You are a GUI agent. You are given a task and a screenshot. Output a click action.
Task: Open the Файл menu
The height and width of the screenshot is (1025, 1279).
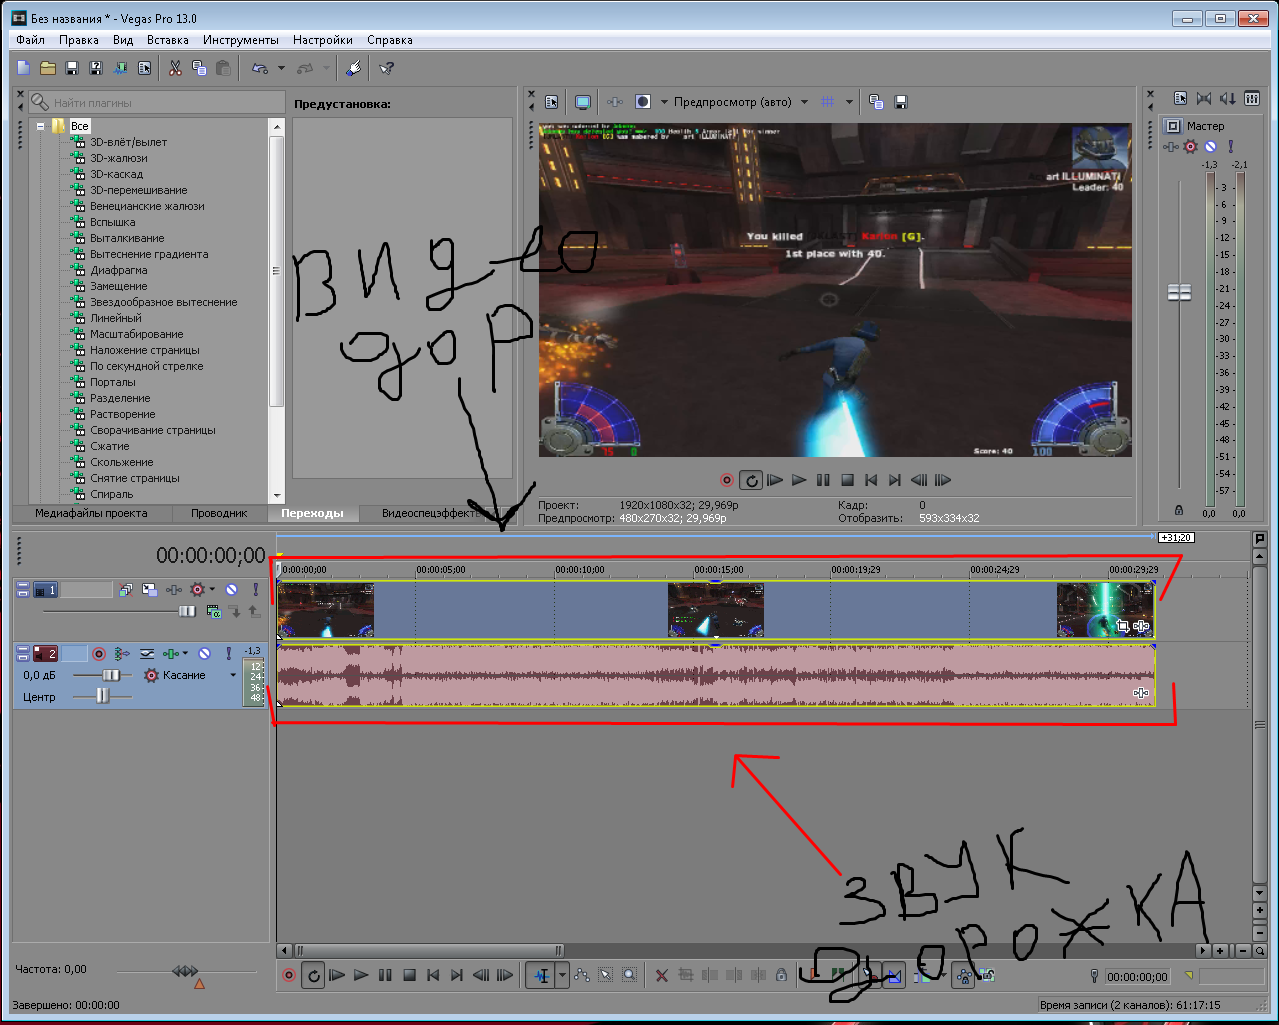pyautogui.click(x=30, y=40)
